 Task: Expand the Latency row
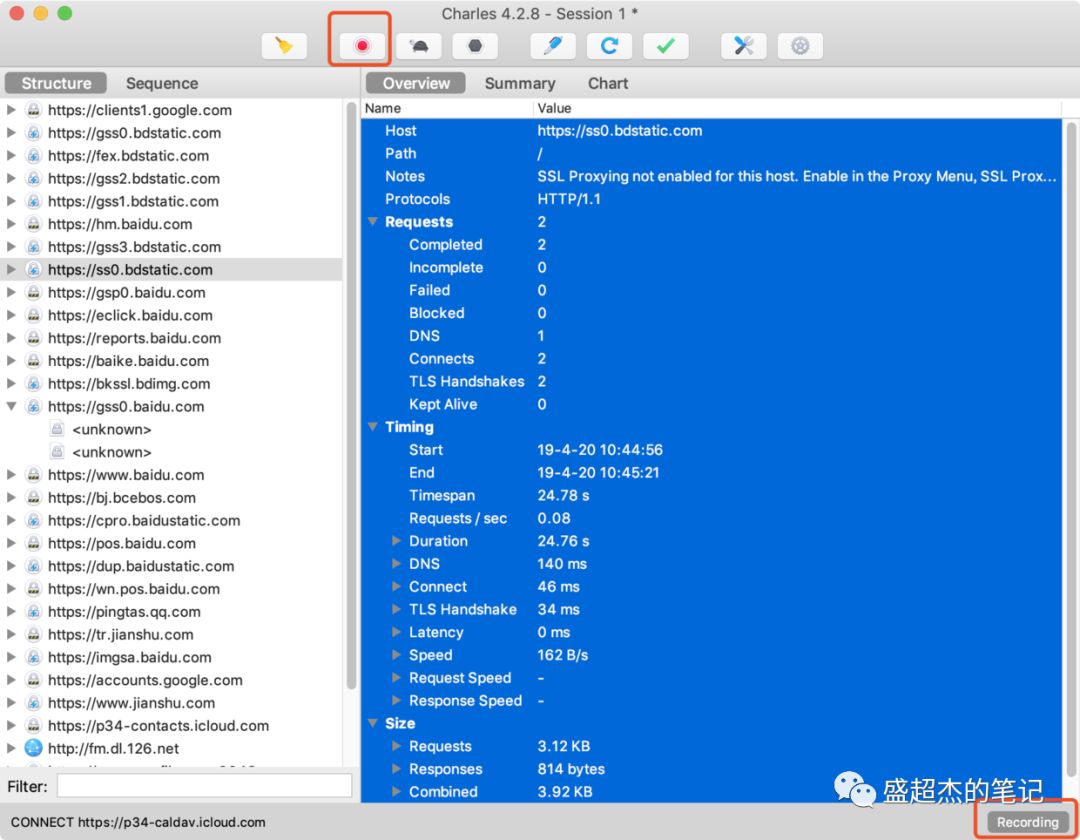[396, 631]
